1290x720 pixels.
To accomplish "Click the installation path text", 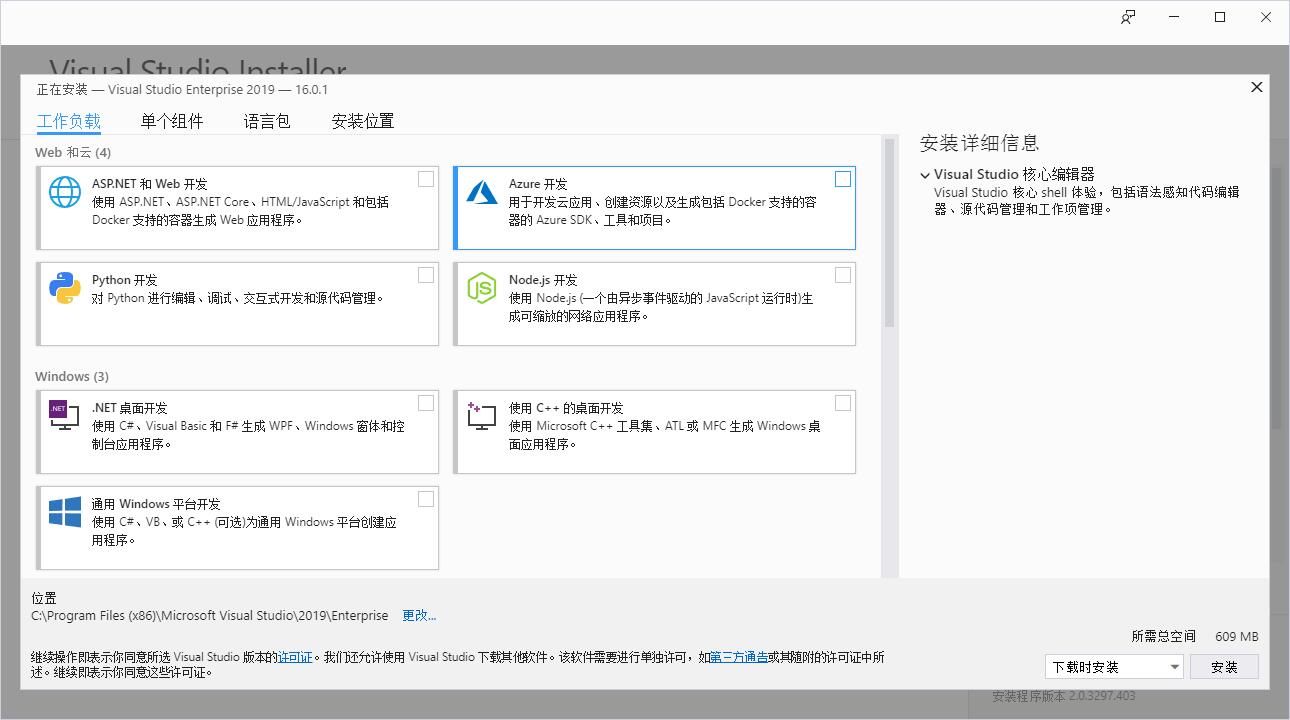I will 210,615.
